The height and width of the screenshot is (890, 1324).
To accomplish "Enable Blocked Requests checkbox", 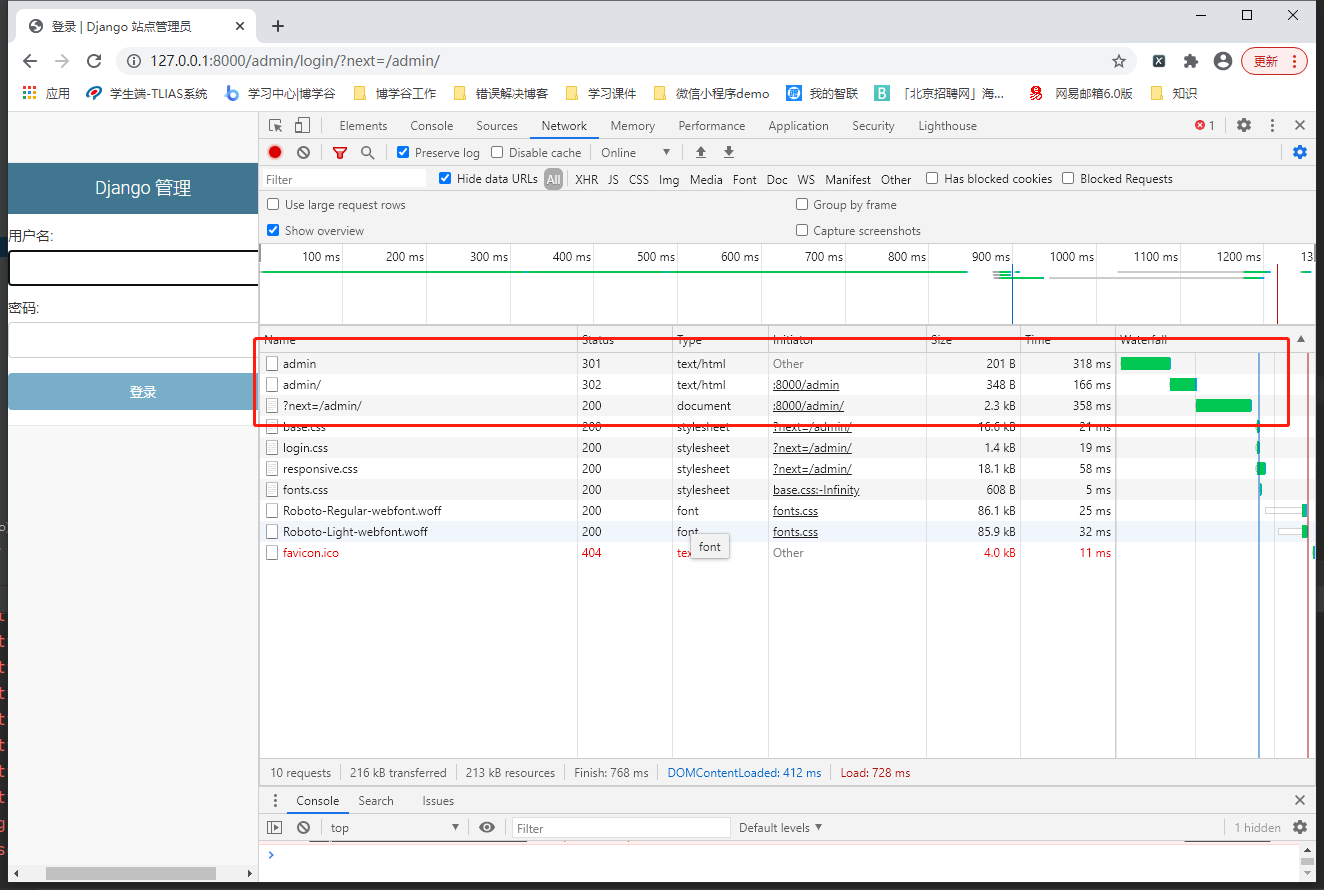I will 1068,178.
